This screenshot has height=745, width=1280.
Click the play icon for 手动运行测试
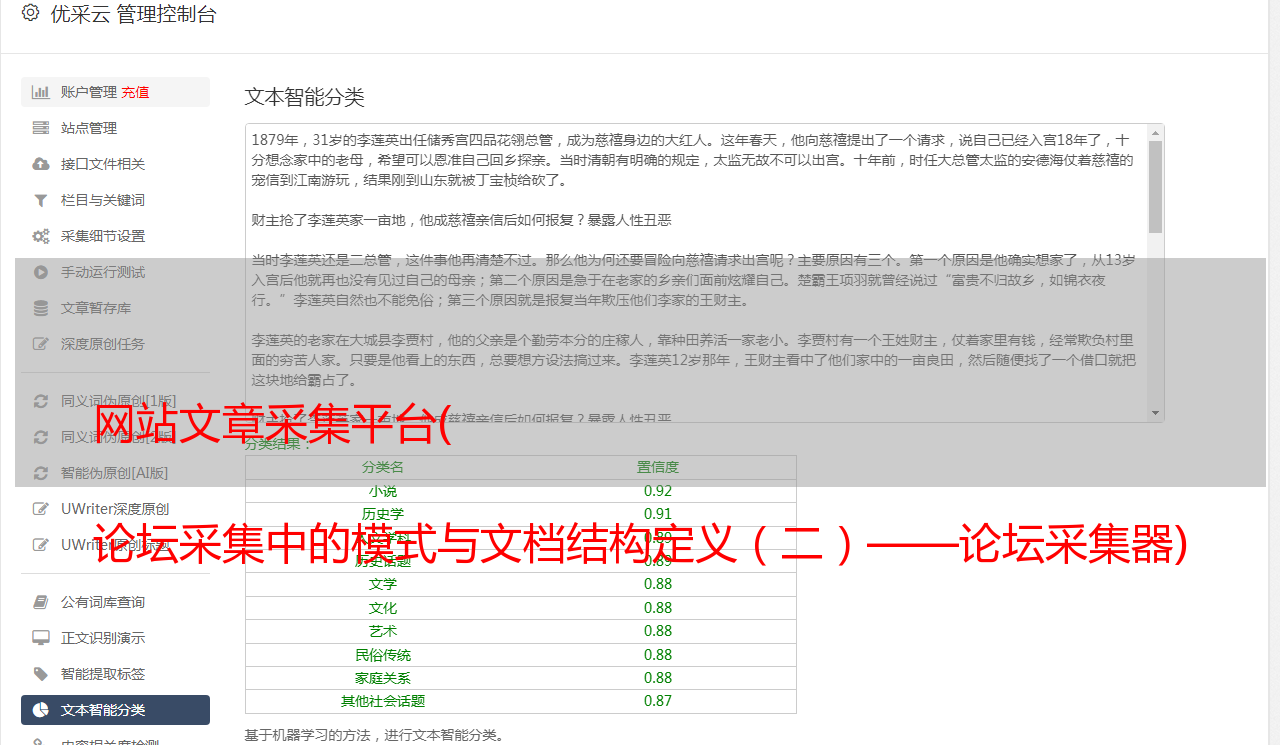41,272
